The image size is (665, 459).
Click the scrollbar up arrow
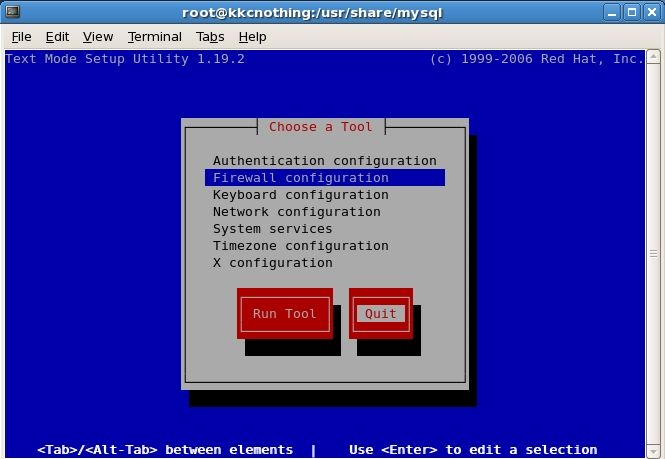653,56
